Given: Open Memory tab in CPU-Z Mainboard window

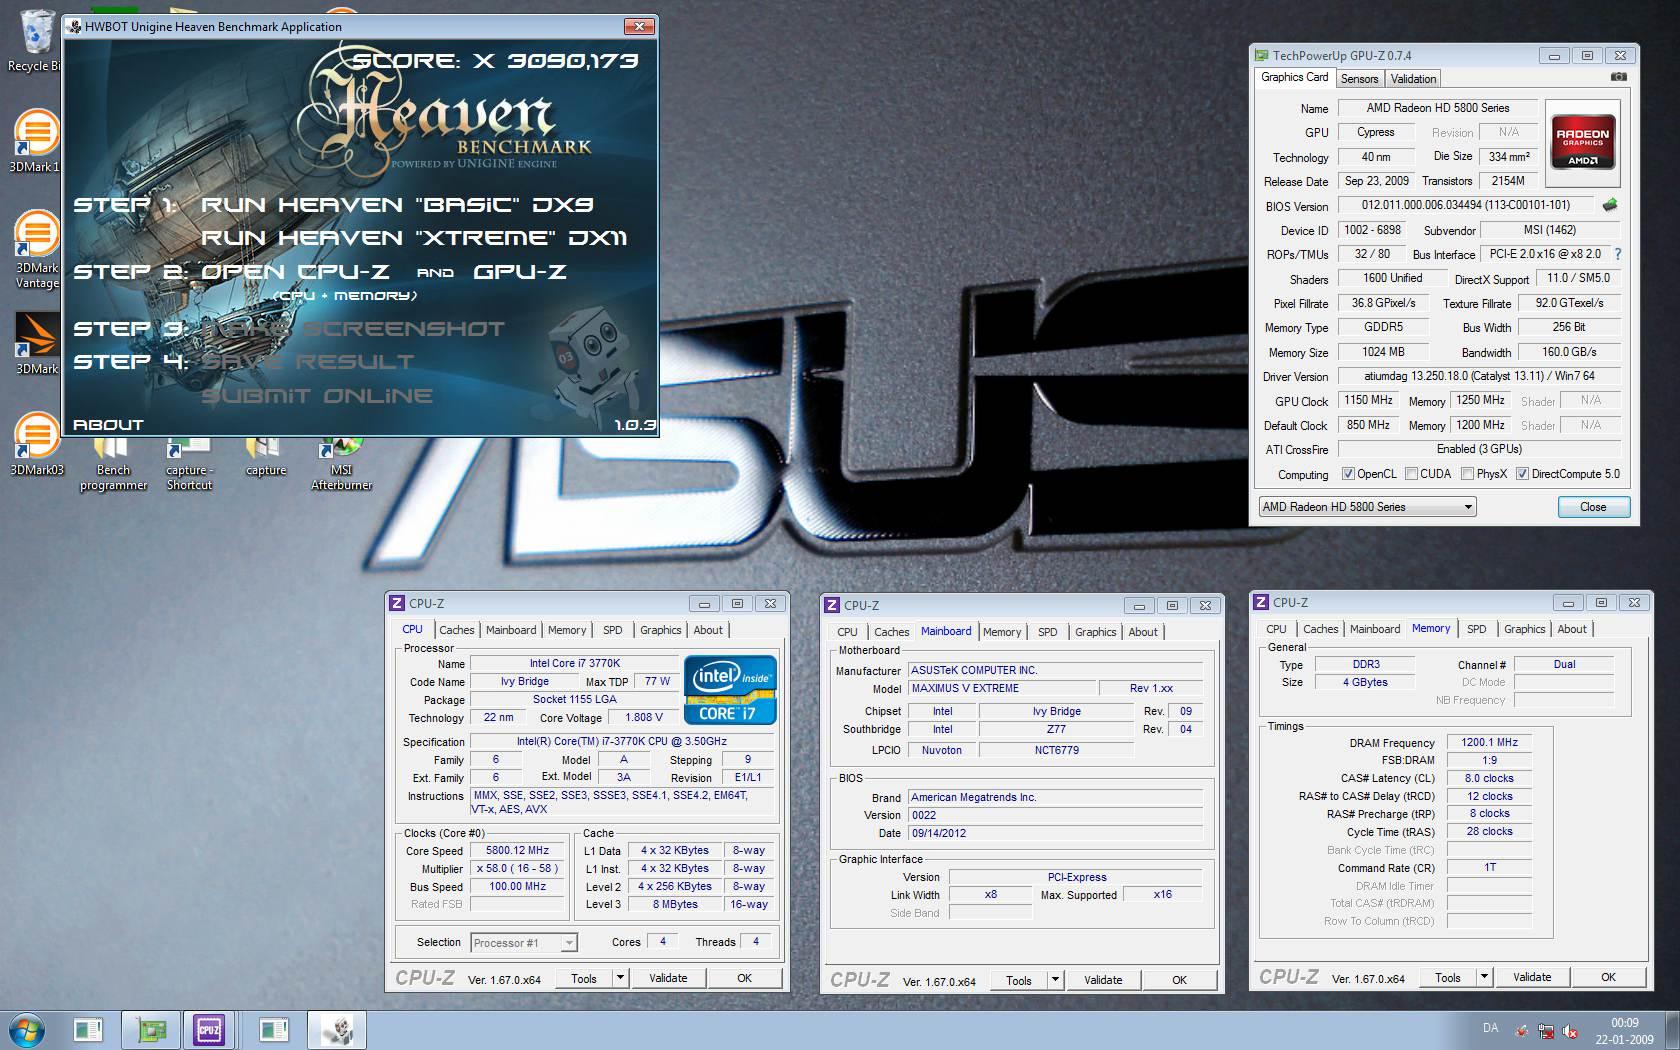Looking at the screenshot, I should tap(1002, 632).
